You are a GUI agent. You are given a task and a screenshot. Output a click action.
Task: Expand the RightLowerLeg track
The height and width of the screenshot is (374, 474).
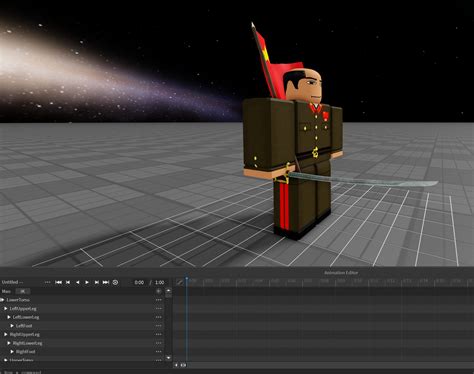[x=9, y=343]
